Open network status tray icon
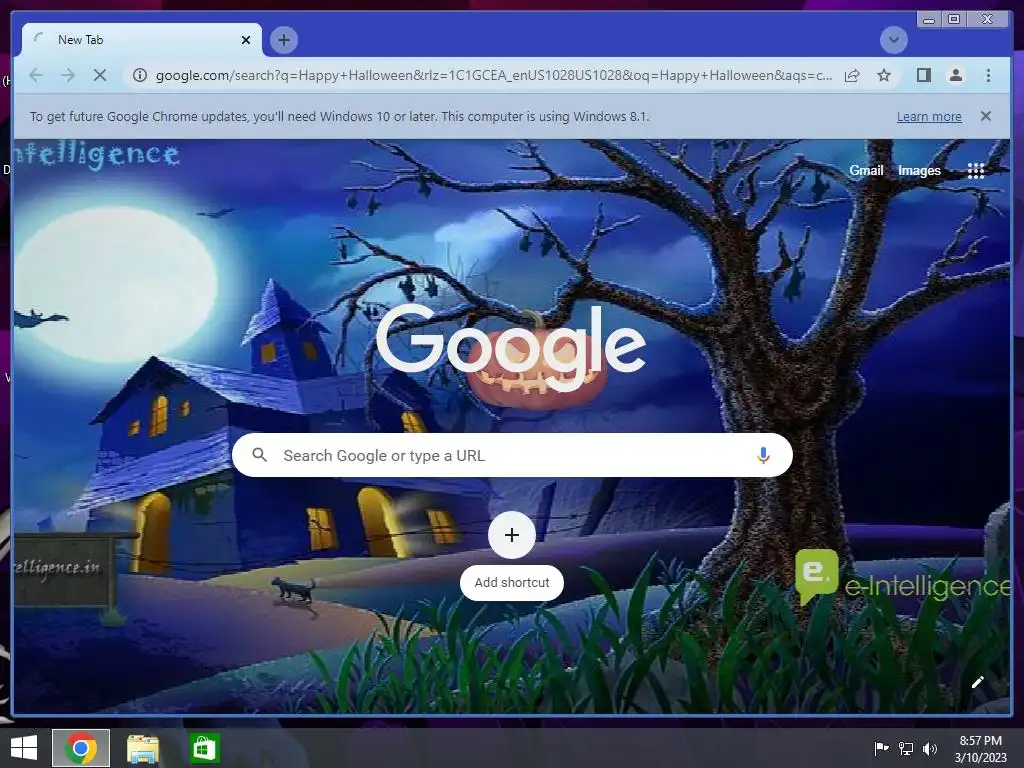1024x768 pixels. [x=905, y=748]
